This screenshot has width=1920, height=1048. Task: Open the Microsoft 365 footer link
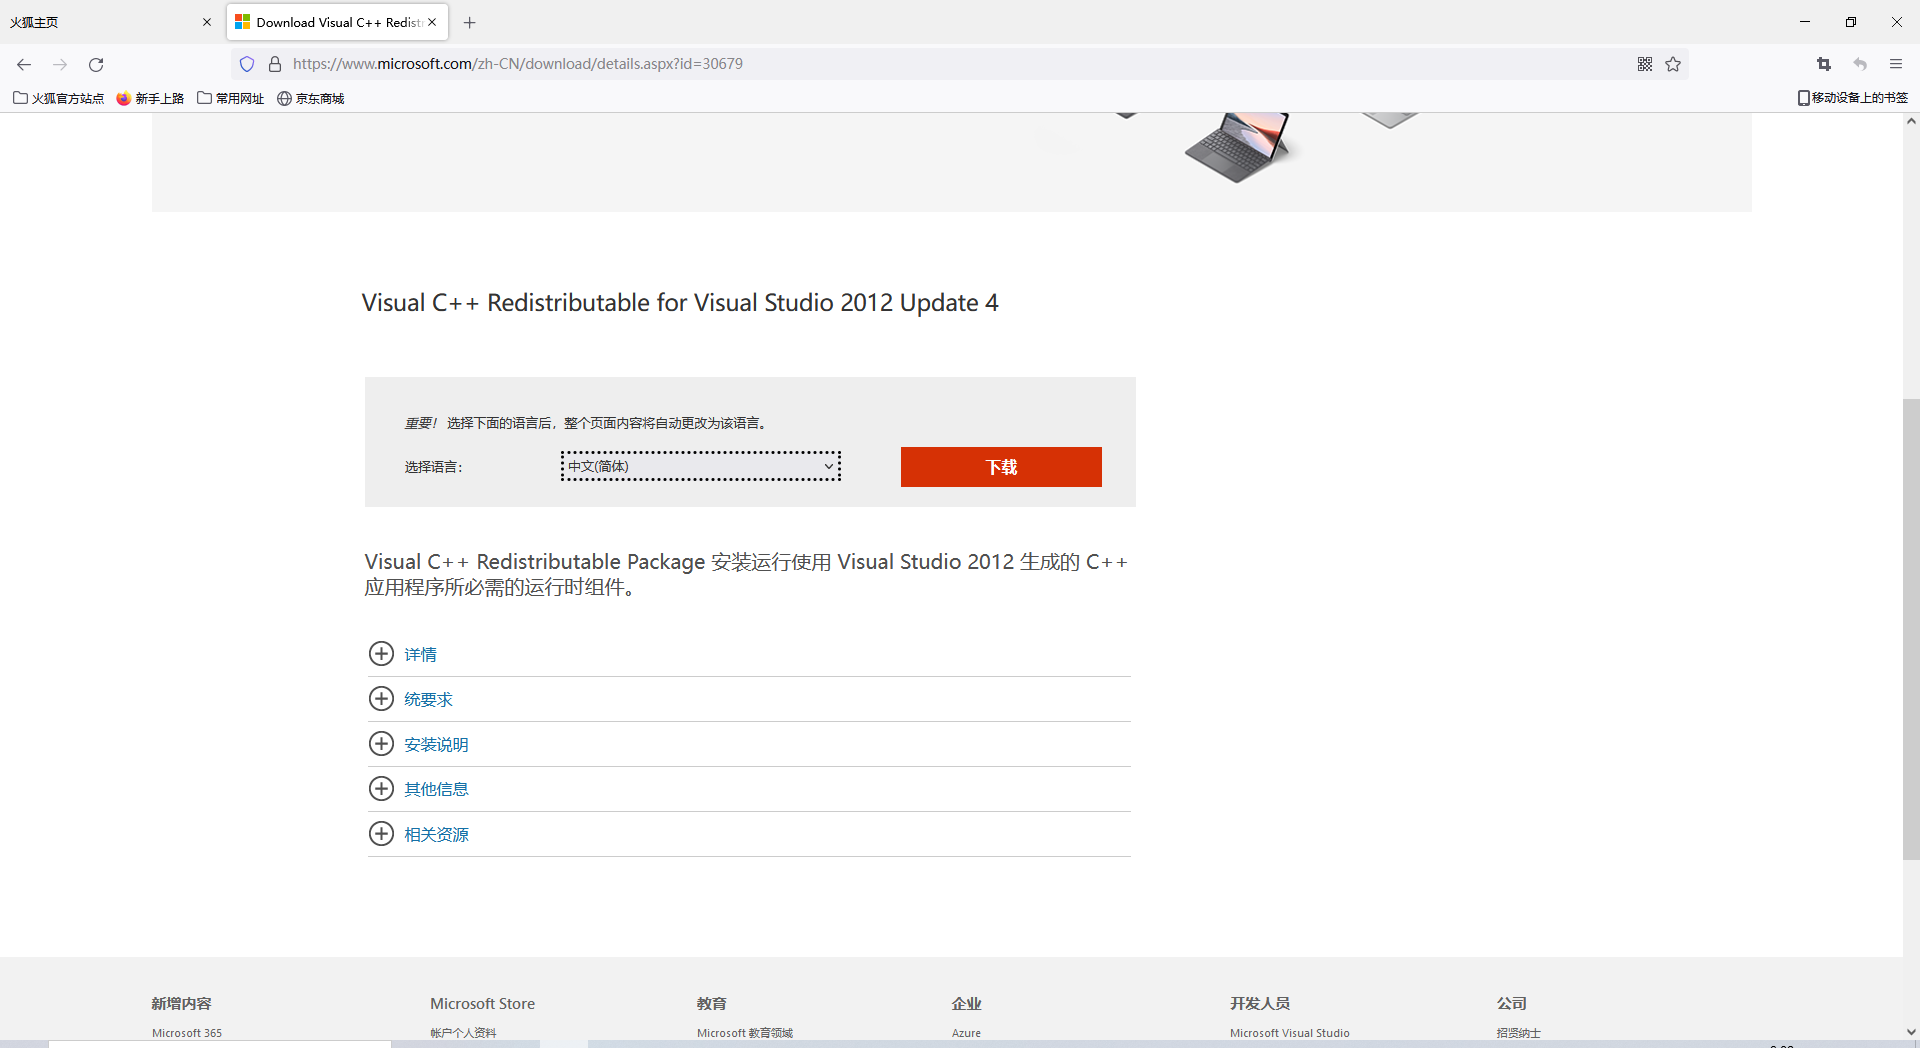click(187, 1033)
